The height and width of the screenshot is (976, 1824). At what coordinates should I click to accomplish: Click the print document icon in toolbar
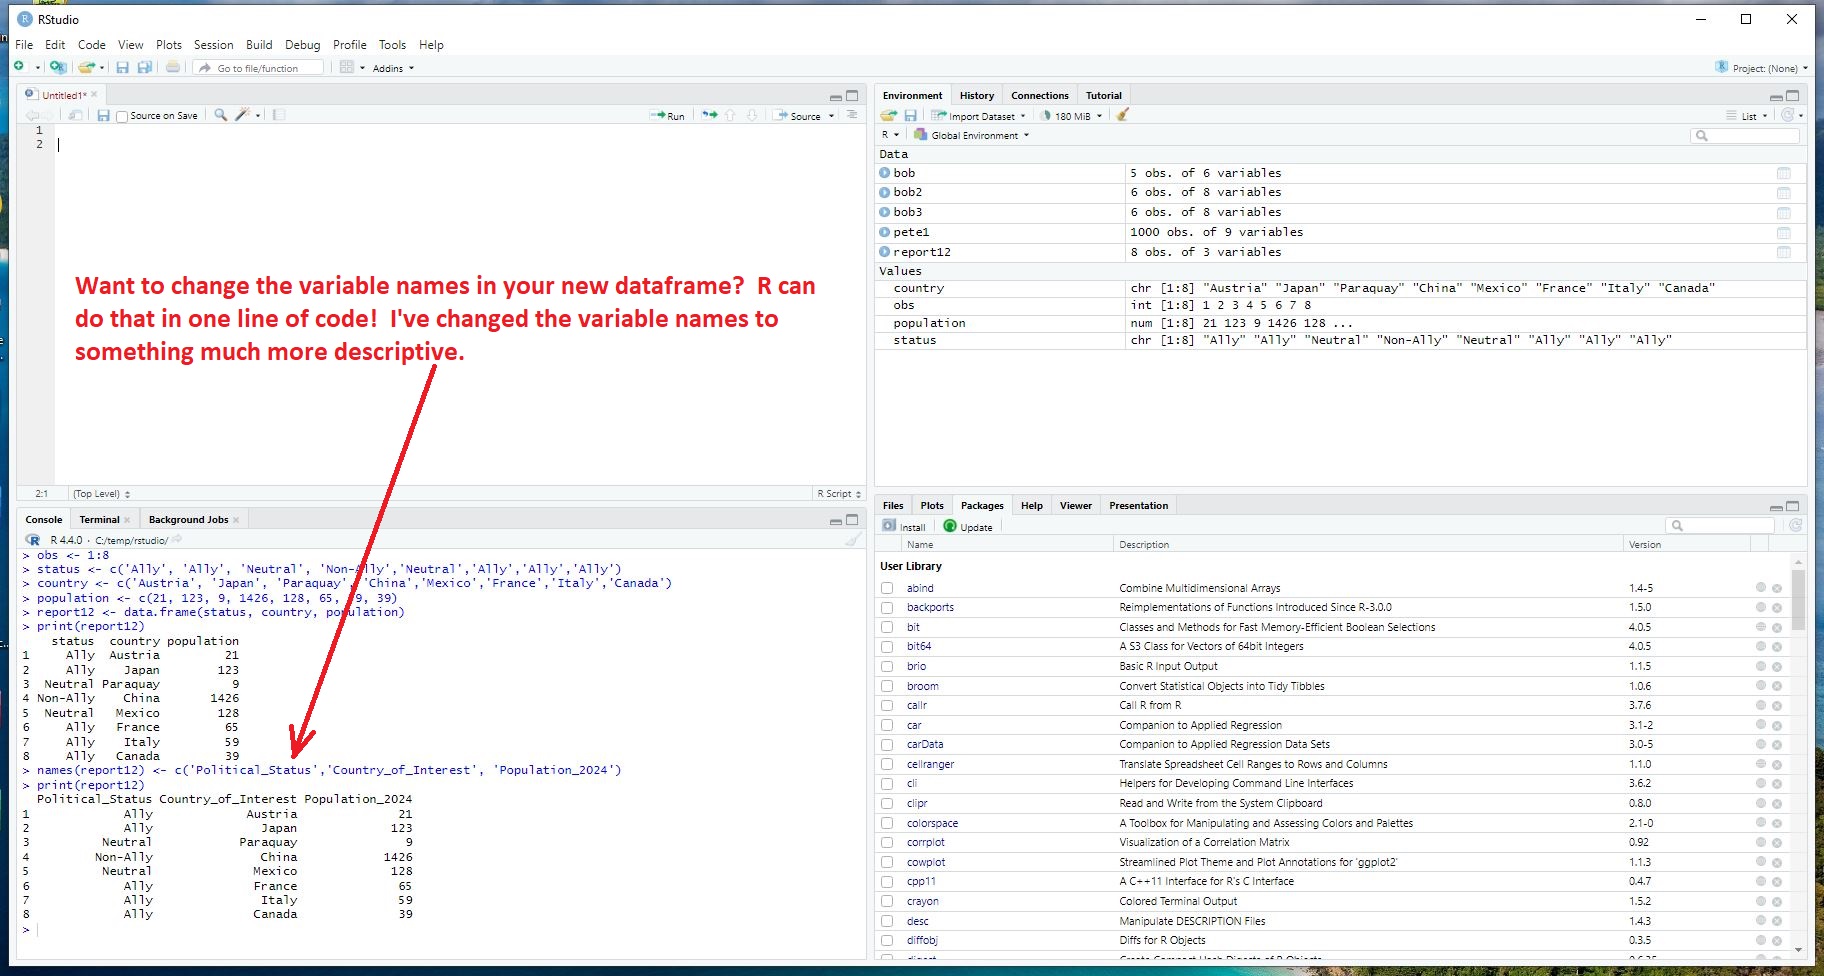173,68
